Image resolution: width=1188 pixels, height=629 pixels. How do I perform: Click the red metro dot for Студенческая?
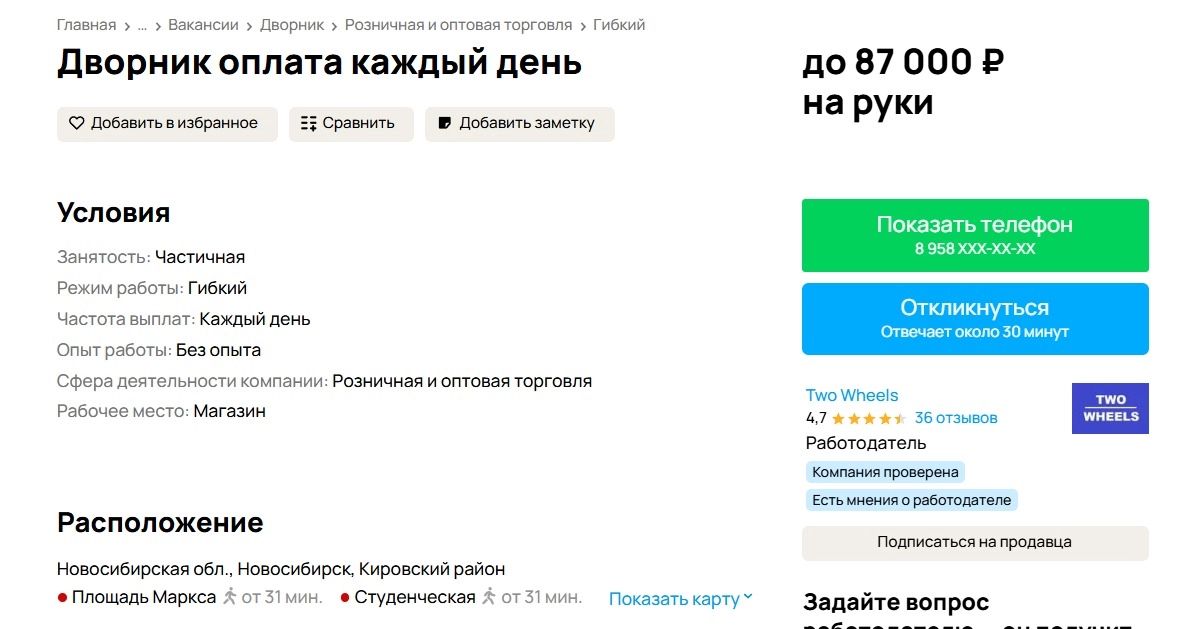coord(345,598)
